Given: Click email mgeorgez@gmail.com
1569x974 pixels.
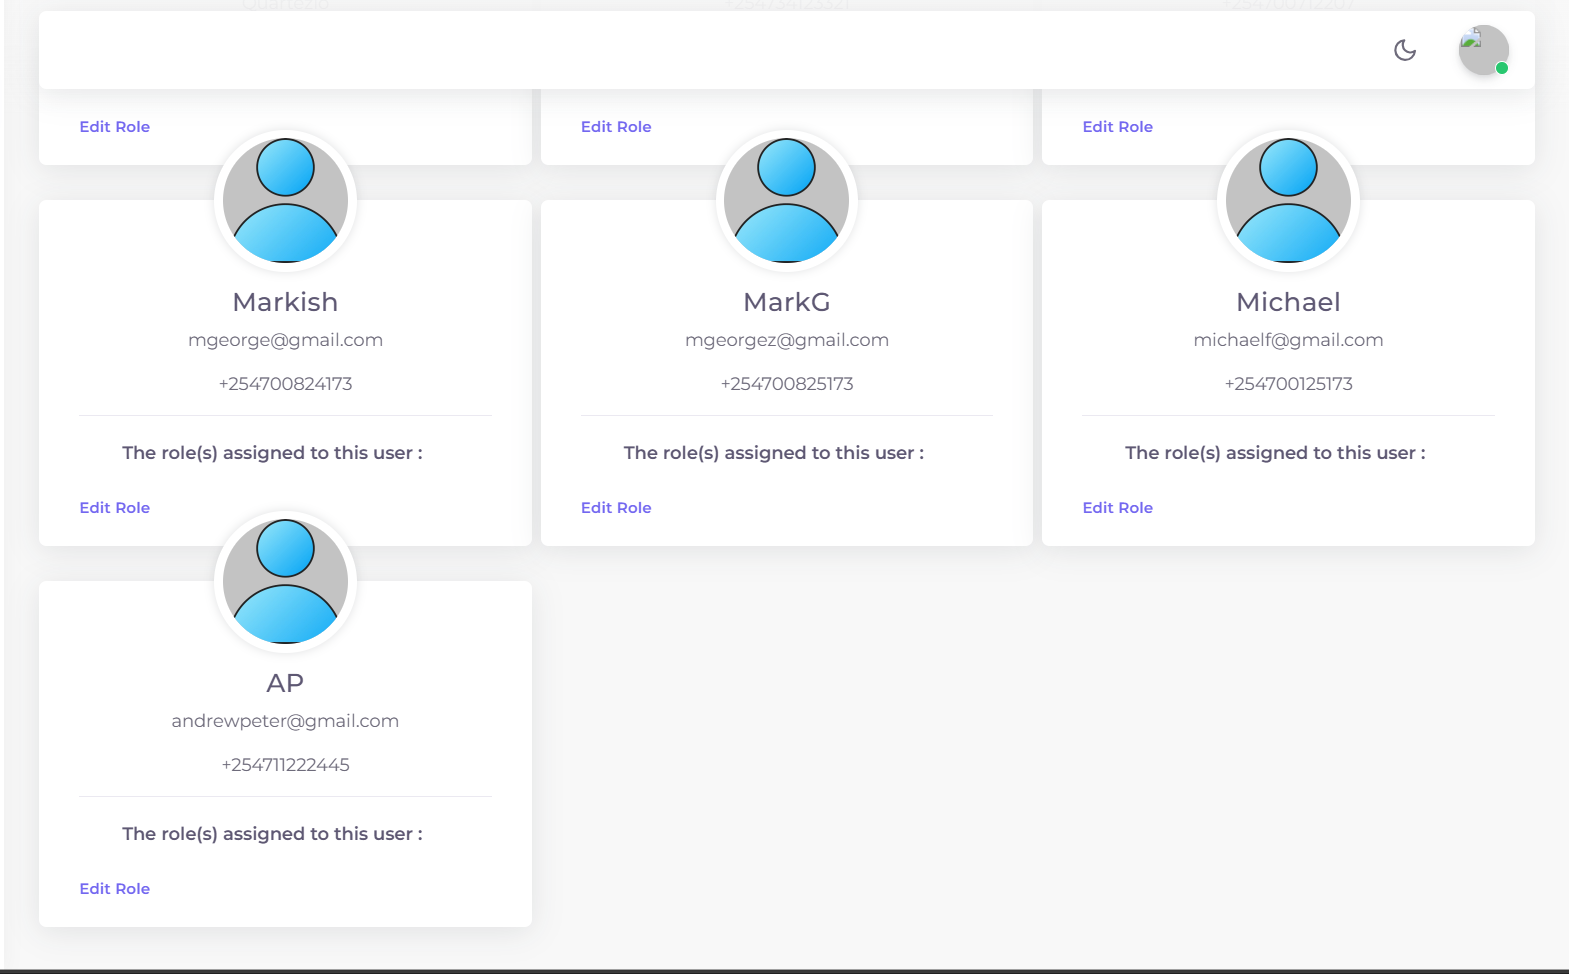Looking at the screenshot, I should (x=787, y=340).
